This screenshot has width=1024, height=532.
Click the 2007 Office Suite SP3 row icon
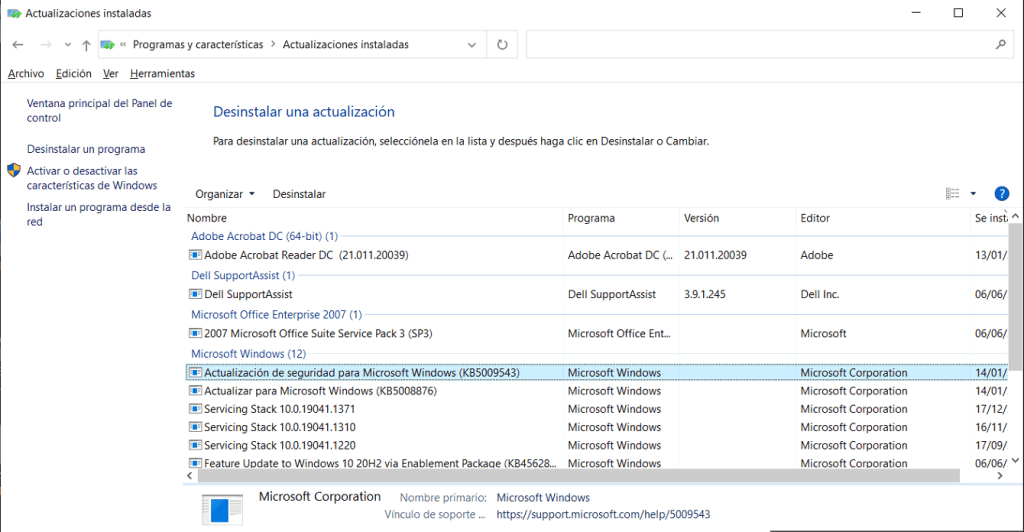point(195,333)
